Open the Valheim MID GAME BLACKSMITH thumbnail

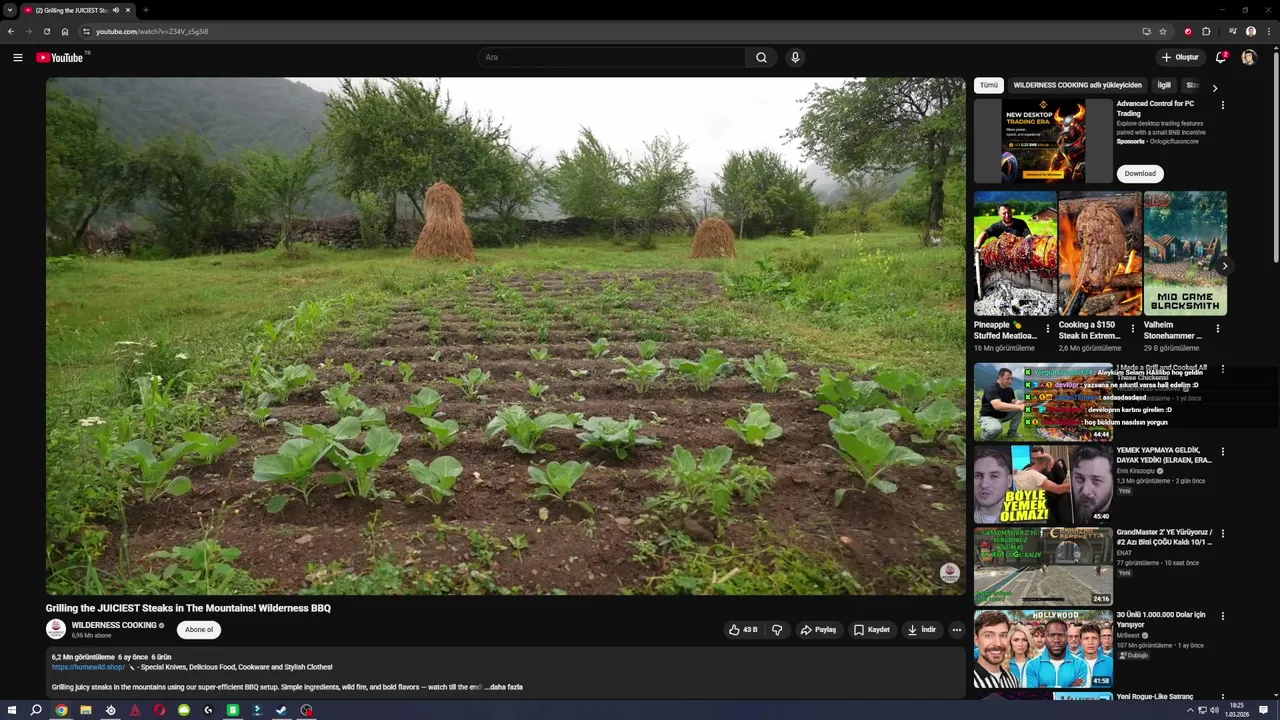coord(1185,253)
